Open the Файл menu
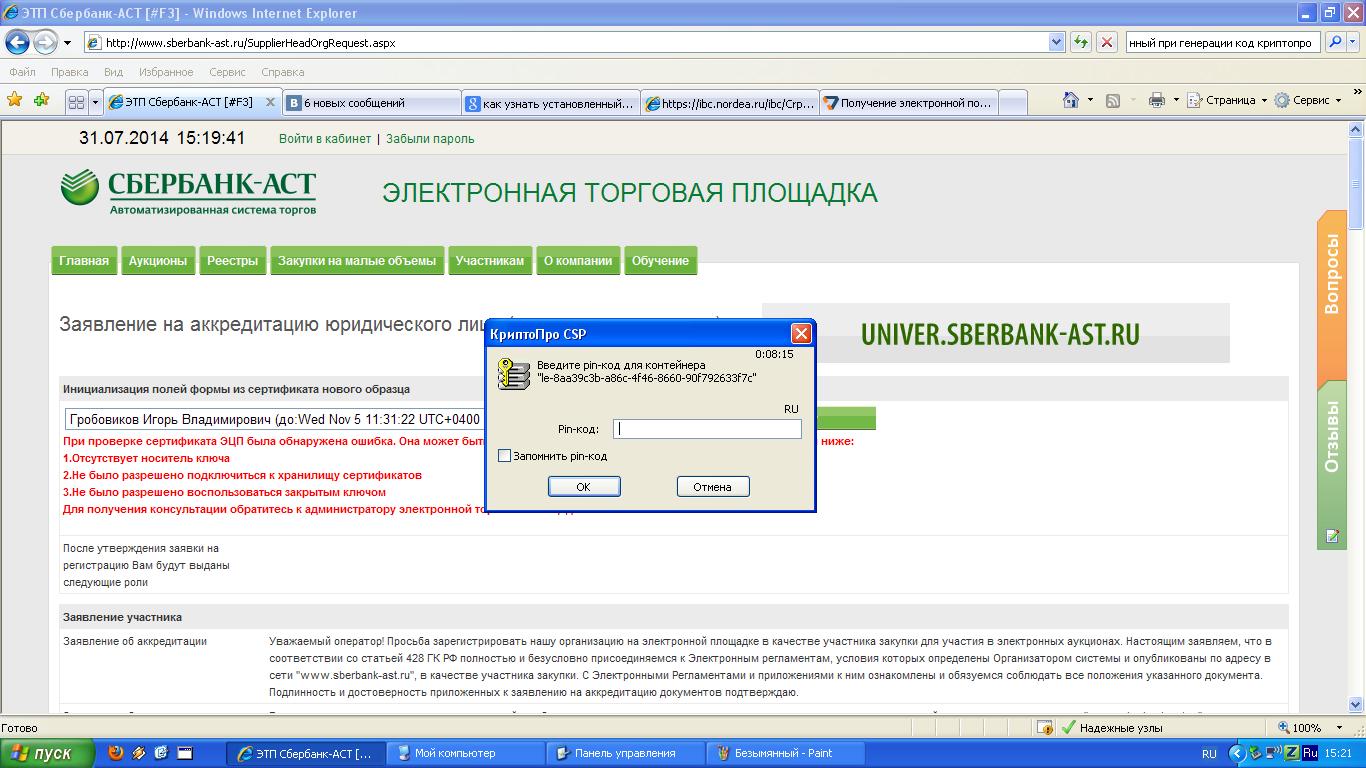 [x=22, y=72]
